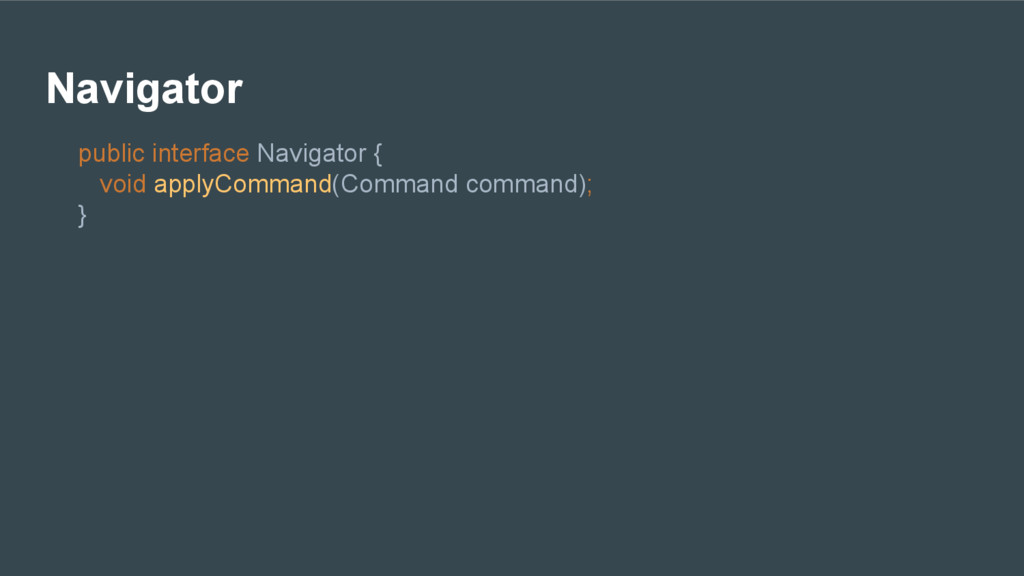1024x576 pixels.
Task: Click the applyCommand method name
Action: click(243, 185)
